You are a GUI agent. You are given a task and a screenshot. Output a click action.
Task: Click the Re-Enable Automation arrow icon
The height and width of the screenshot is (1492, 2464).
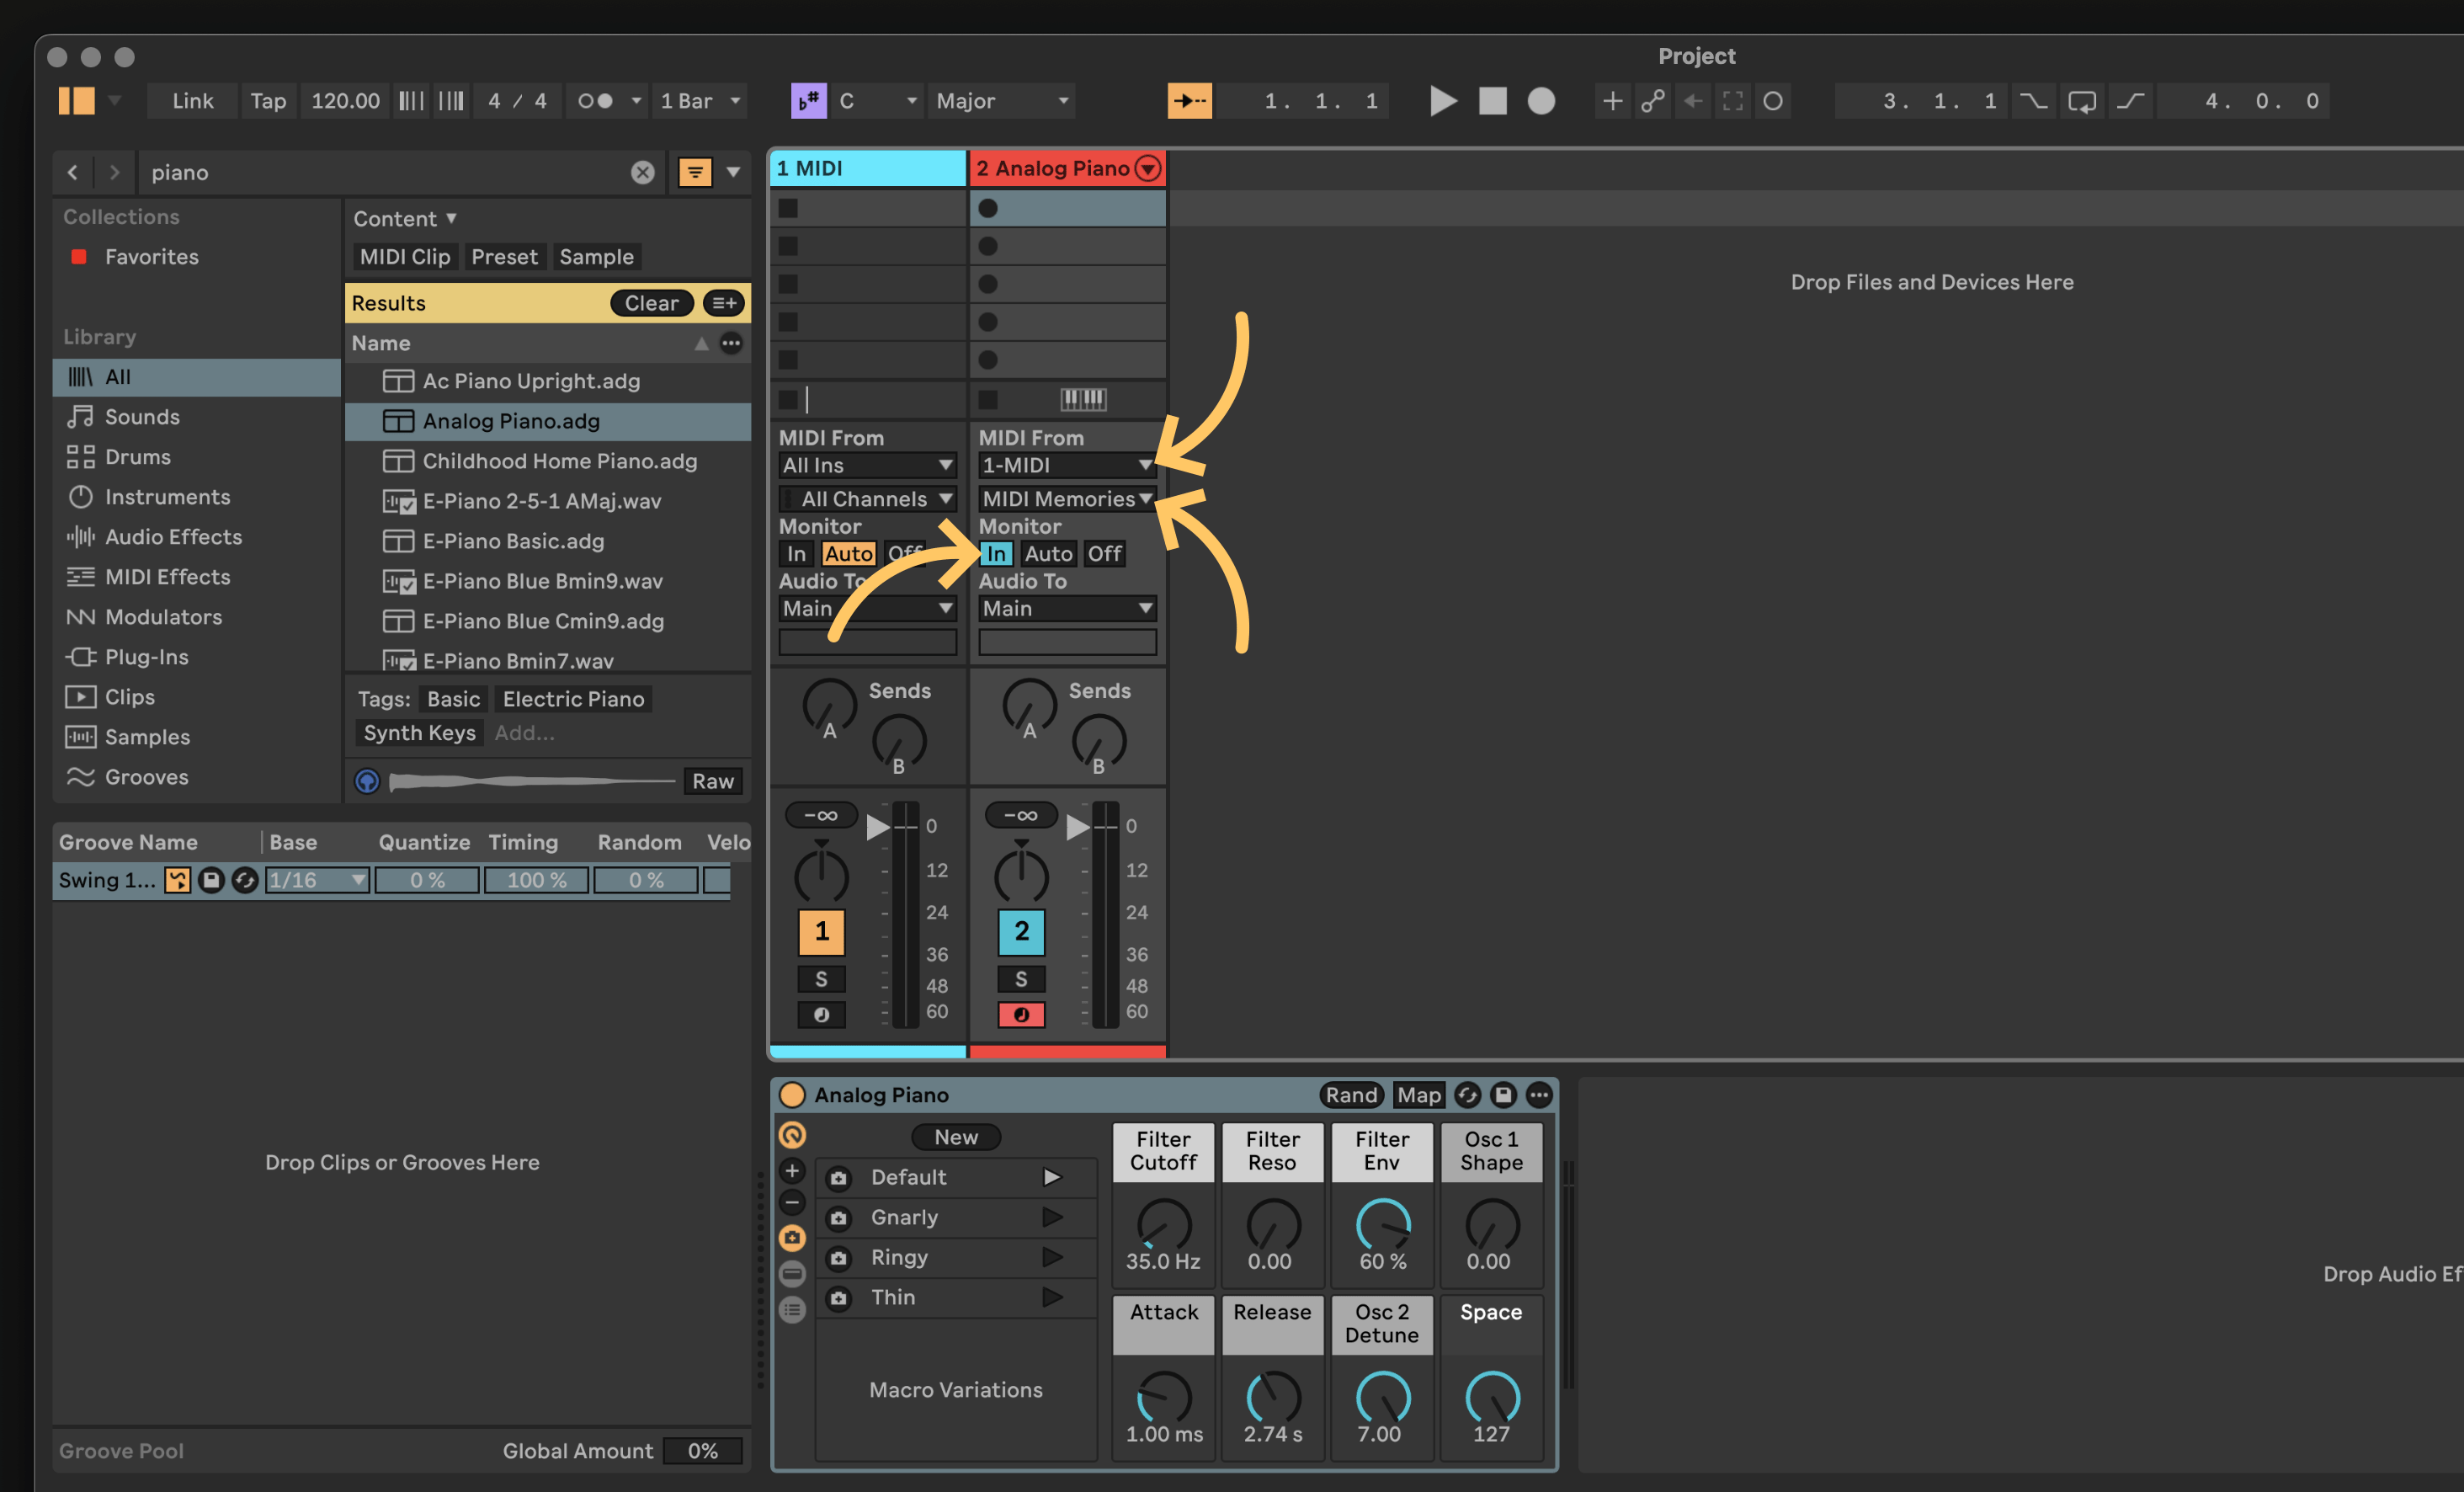point(1693,101)
